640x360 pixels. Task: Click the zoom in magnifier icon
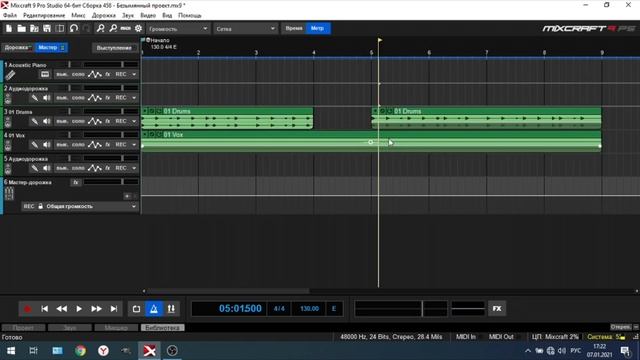click(x=100, y=29)
